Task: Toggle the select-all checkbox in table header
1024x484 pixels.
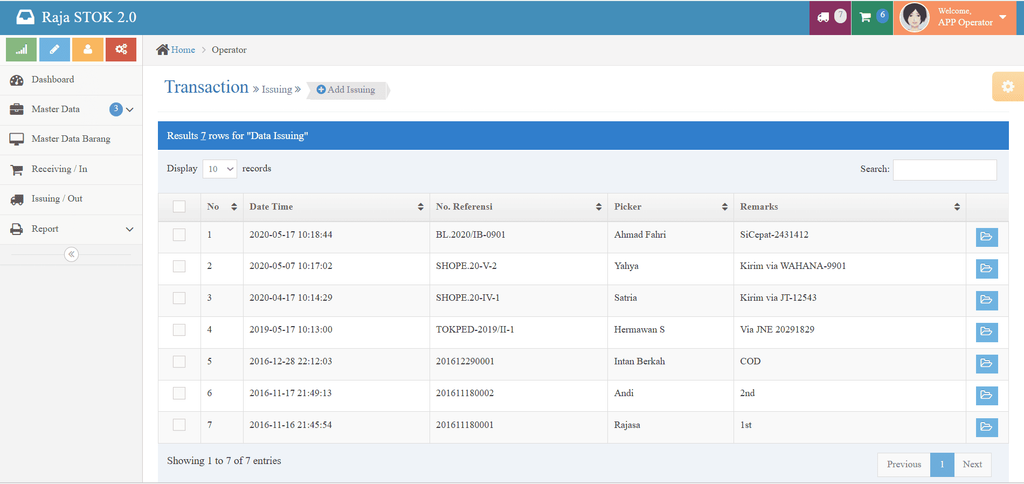Action: point(179,206)
